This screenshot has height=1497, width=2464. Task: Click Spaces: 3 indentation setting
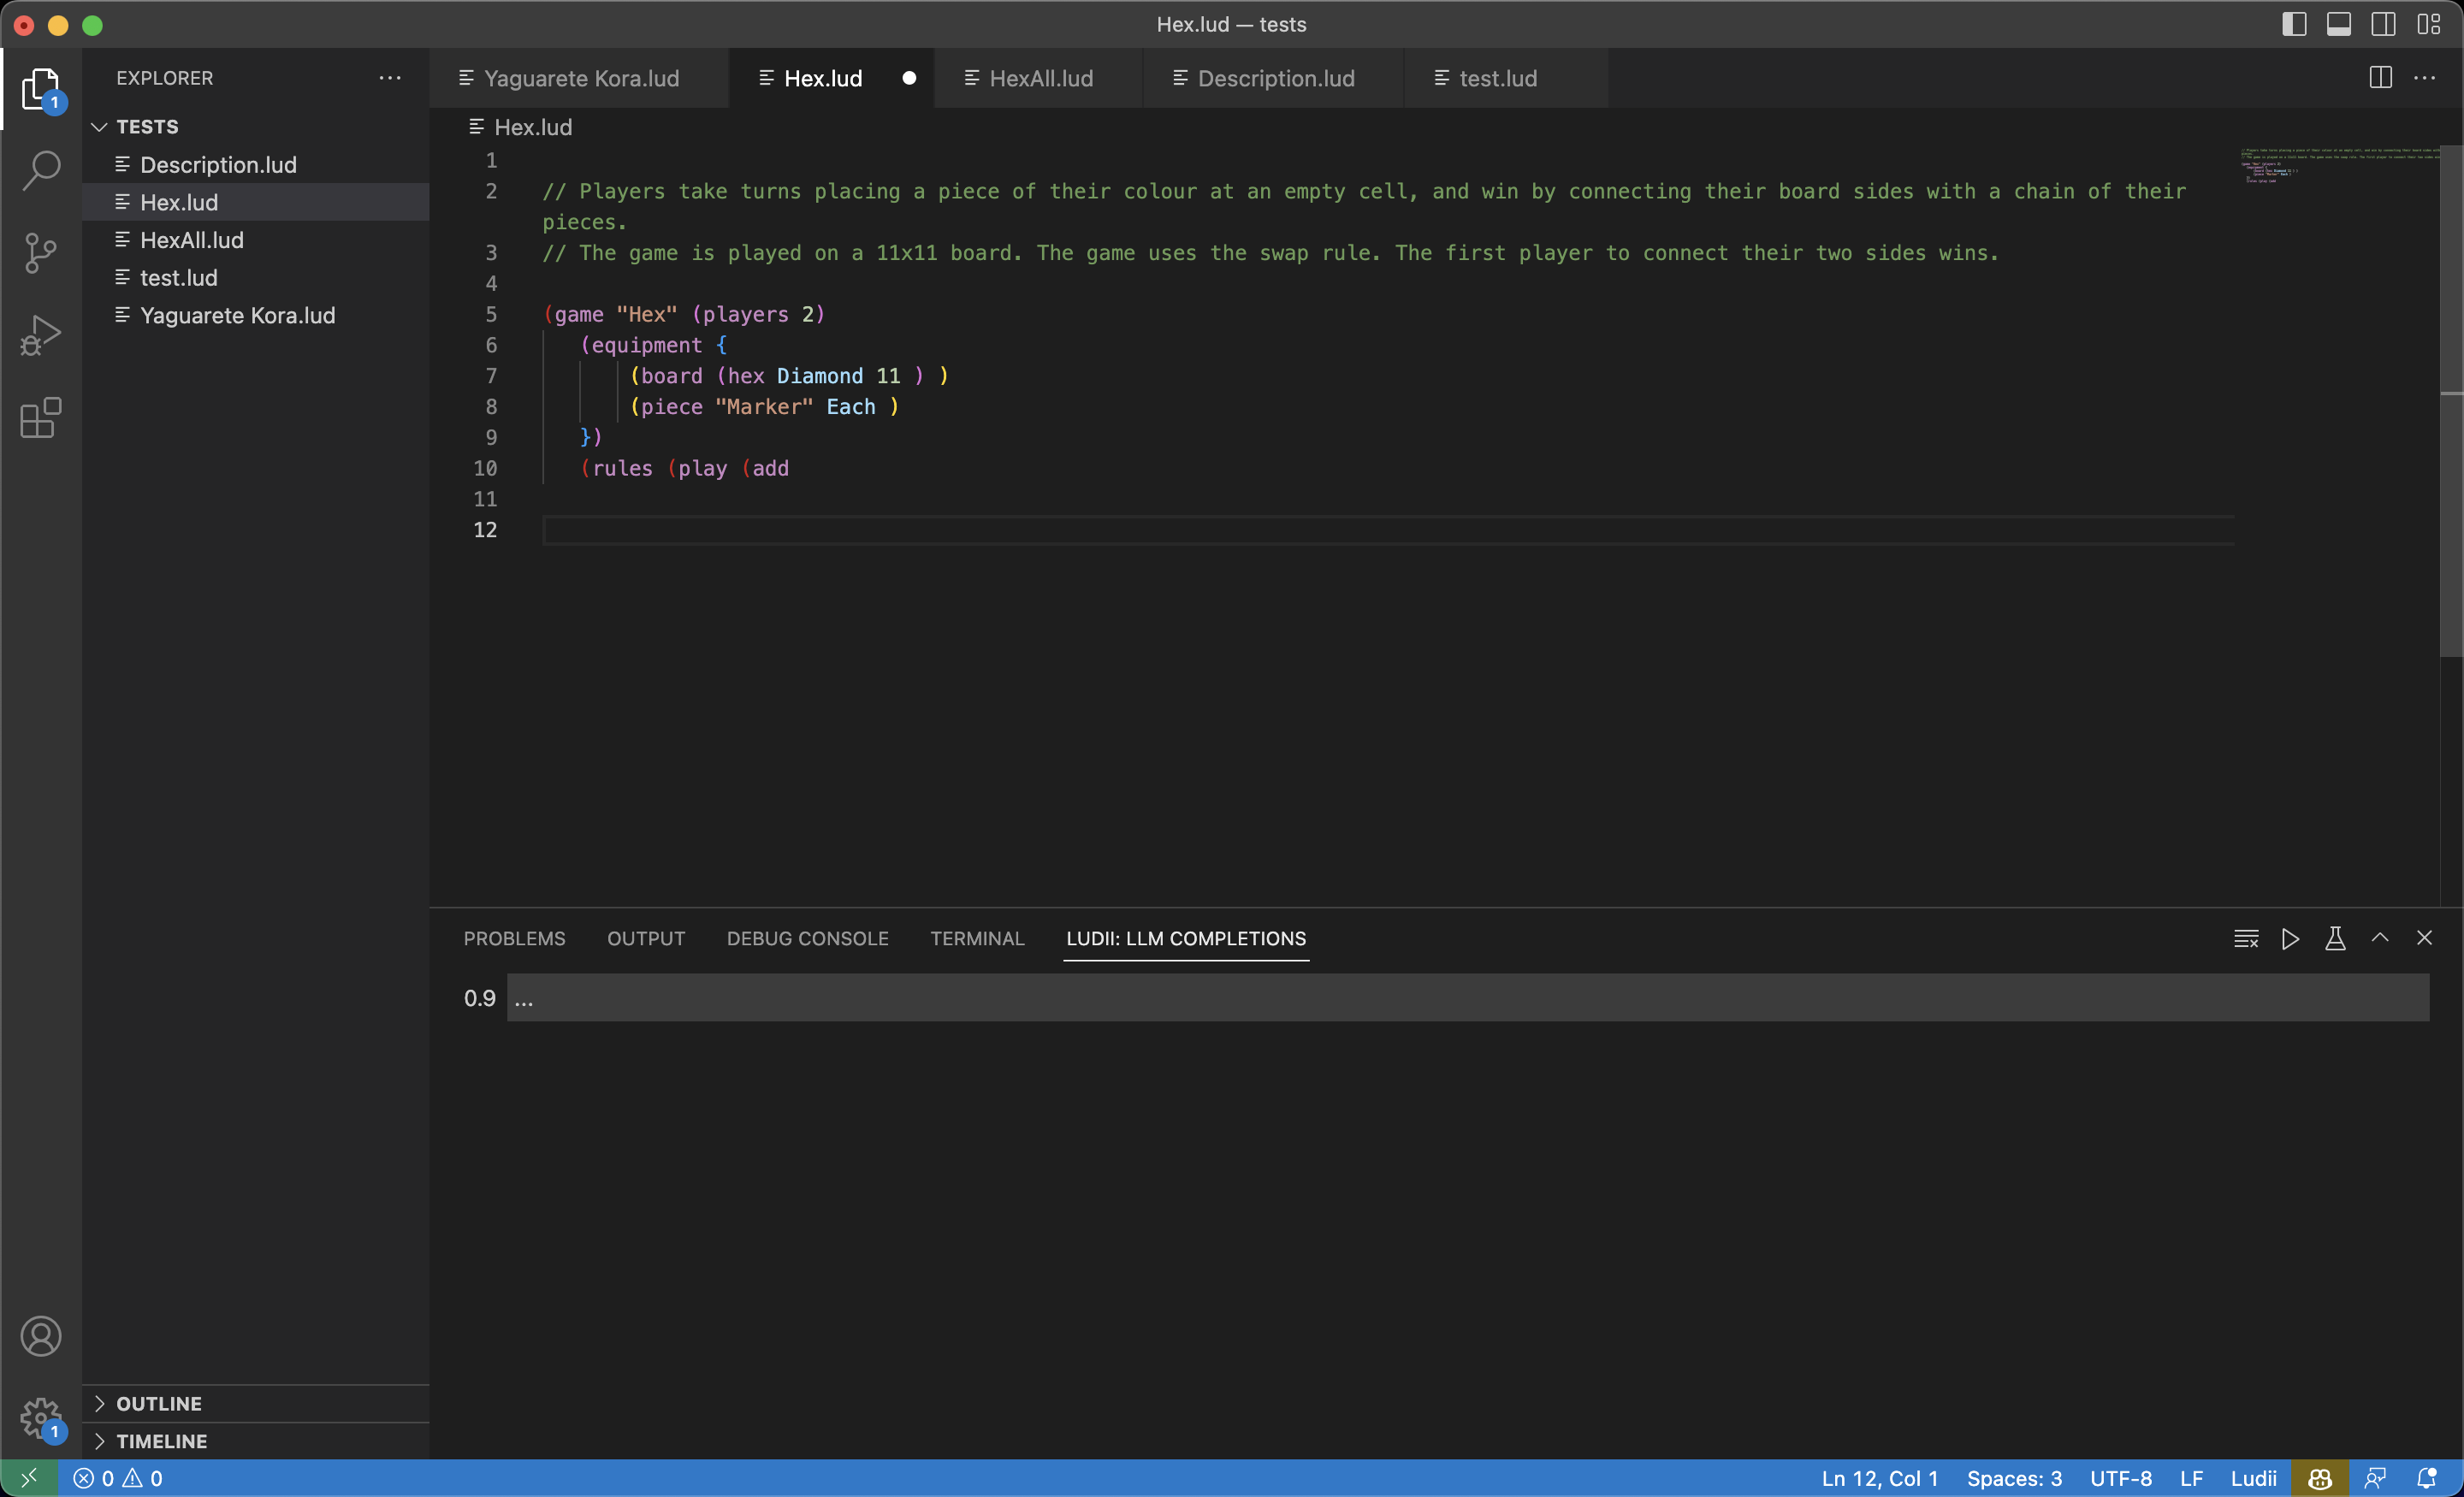coord(2014,1478)
